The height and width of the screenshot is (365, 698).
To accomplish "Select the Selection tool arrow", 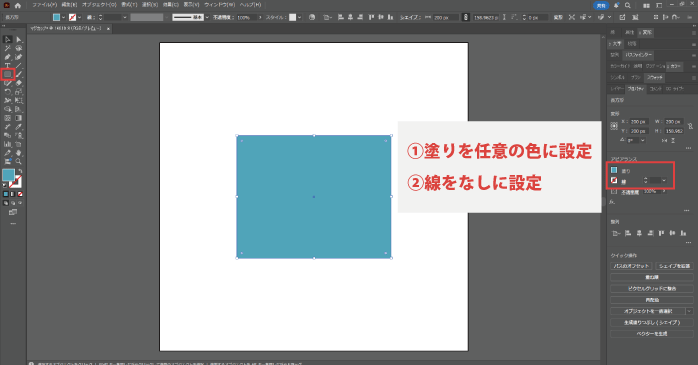I will pos(8,40).
